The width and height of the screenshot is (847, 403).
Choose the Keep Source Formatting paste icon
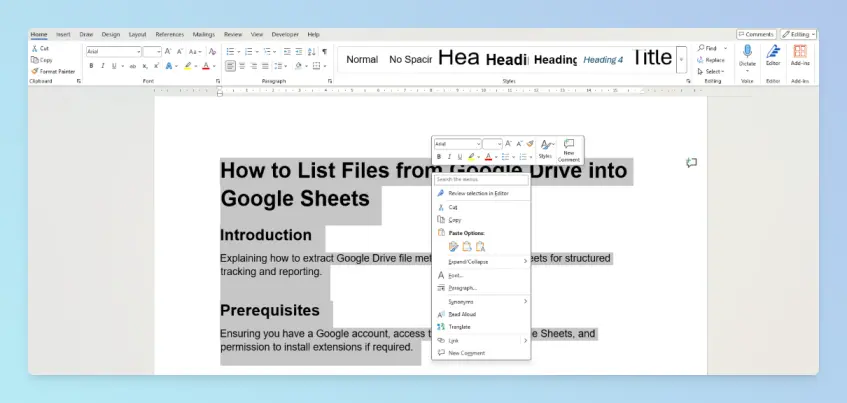point(453,246)
